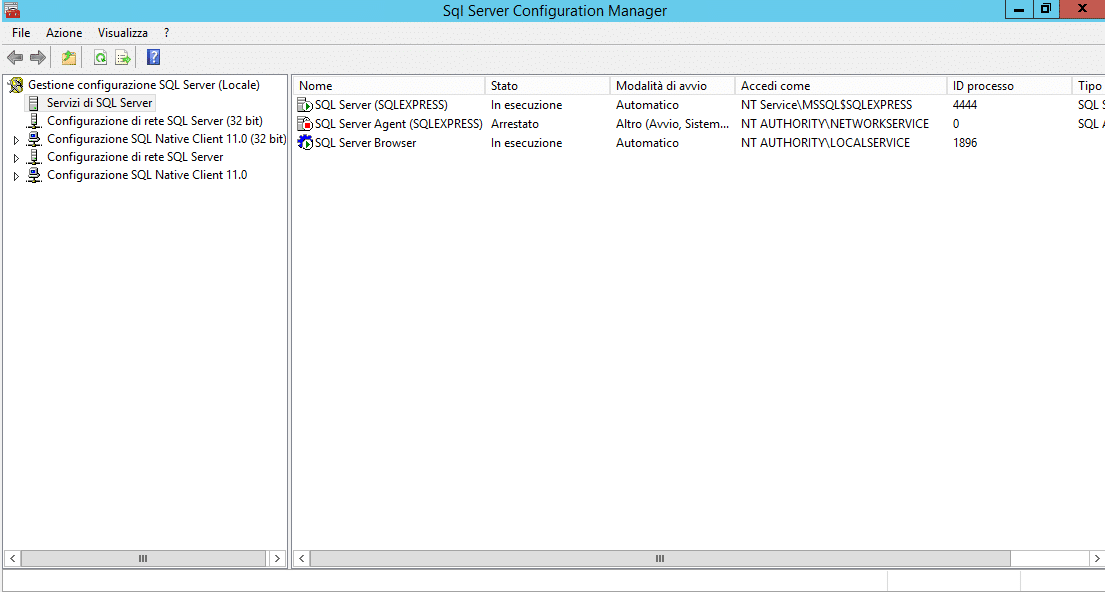Image resolution: width=1105 pixels, height=592 pixels.
Task: Open the Visualizza menu
Action: coord(122,33)
